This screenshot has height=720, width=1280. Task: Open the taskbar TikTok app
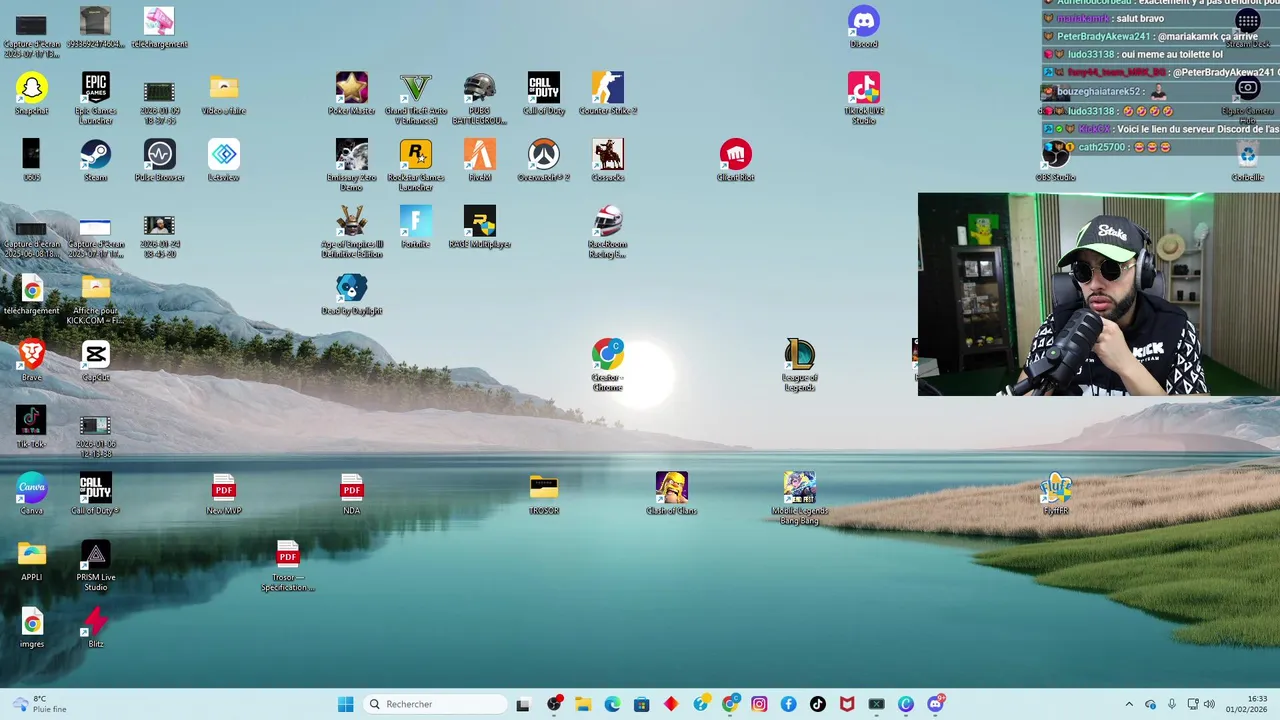[818, 704]
